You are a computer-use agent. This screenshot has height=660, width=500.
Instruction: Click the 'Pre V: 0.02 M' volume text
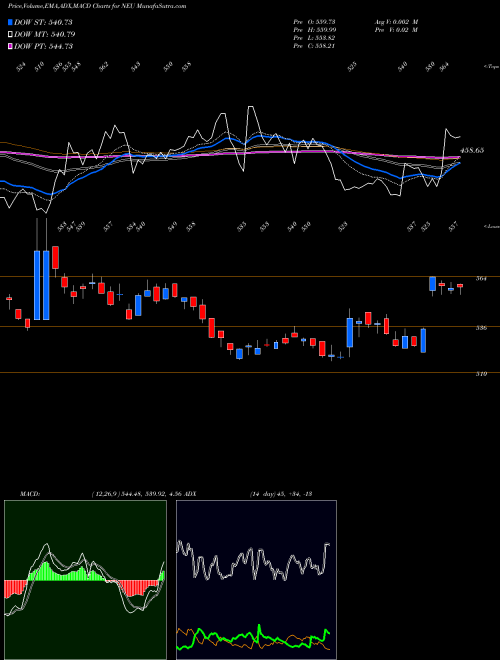tap(396, 30)
